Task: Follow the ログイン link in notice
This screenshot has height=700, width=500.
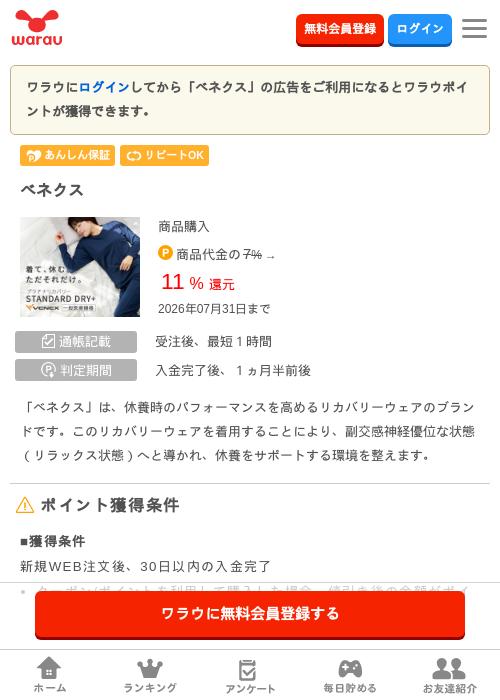Action: click(x=104, y=87)
